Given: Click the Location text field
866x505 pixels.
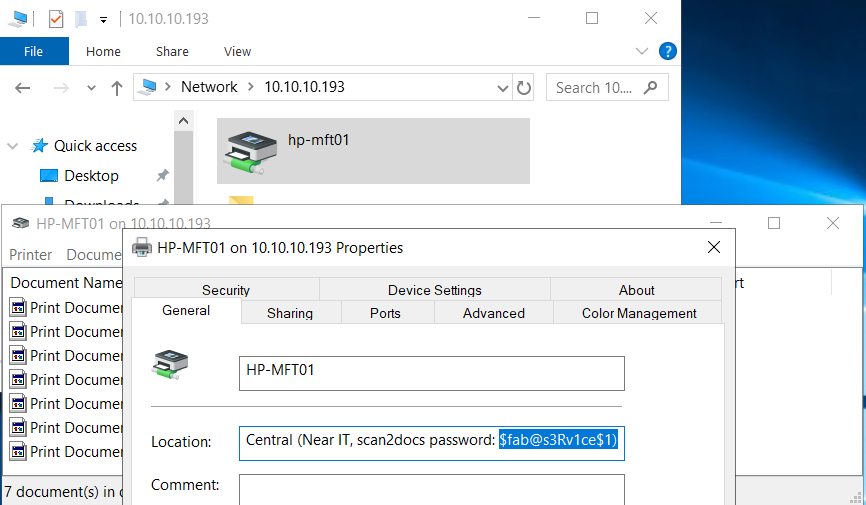Looking at the screenshot, I should [432, 443].
